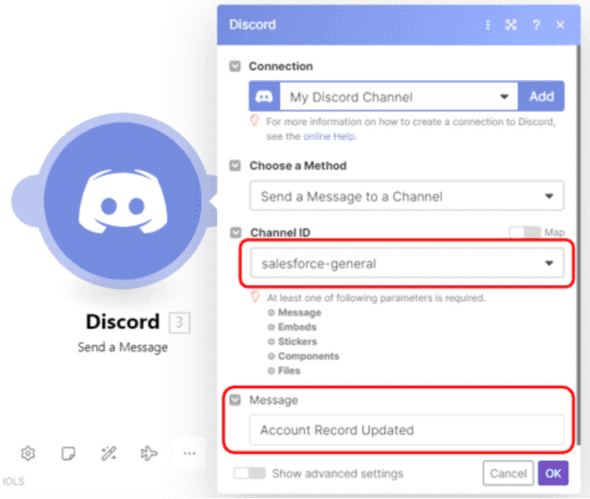Viewport: 590px width, 499px height.
Task: Add a note with sticky note icon
Action: pyautogui.click(x=68, y=453)
